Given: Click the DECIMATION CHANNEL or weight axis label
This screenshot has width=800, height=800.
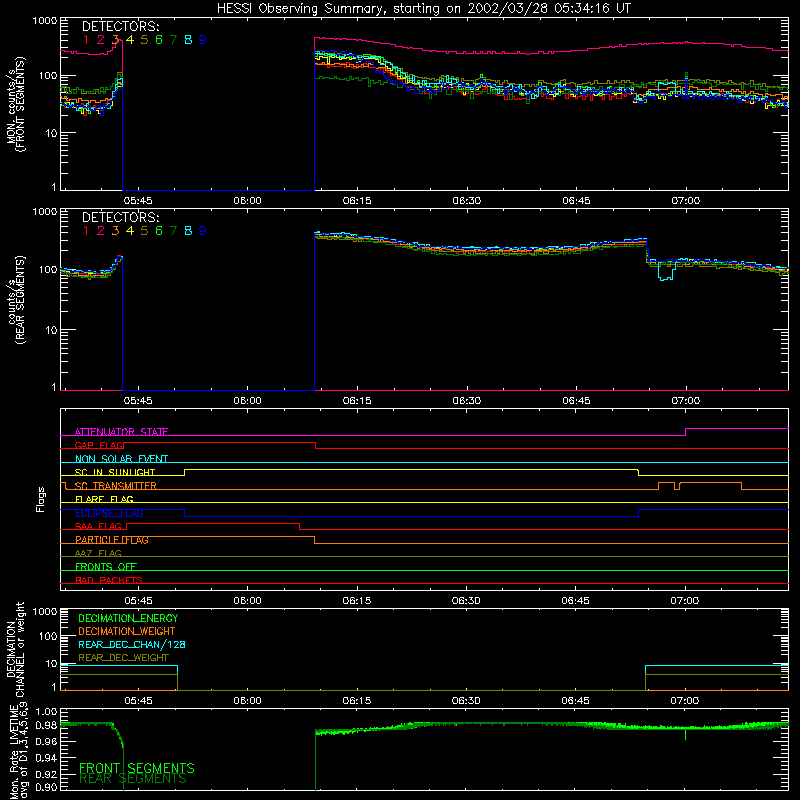Looking at the screenshot, I should (x=15, y=649).
